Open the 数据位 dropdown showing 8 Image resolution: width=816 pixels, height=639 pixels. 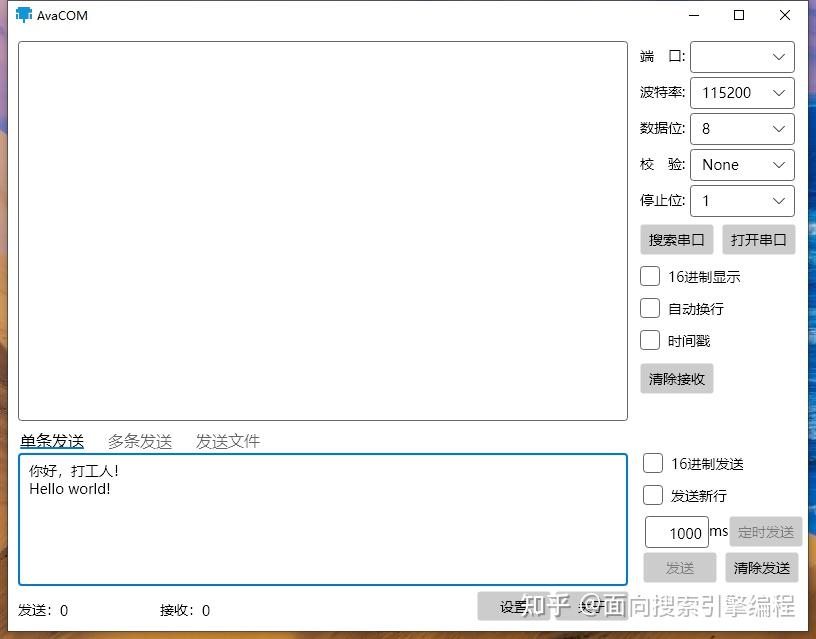pos(742,129)
